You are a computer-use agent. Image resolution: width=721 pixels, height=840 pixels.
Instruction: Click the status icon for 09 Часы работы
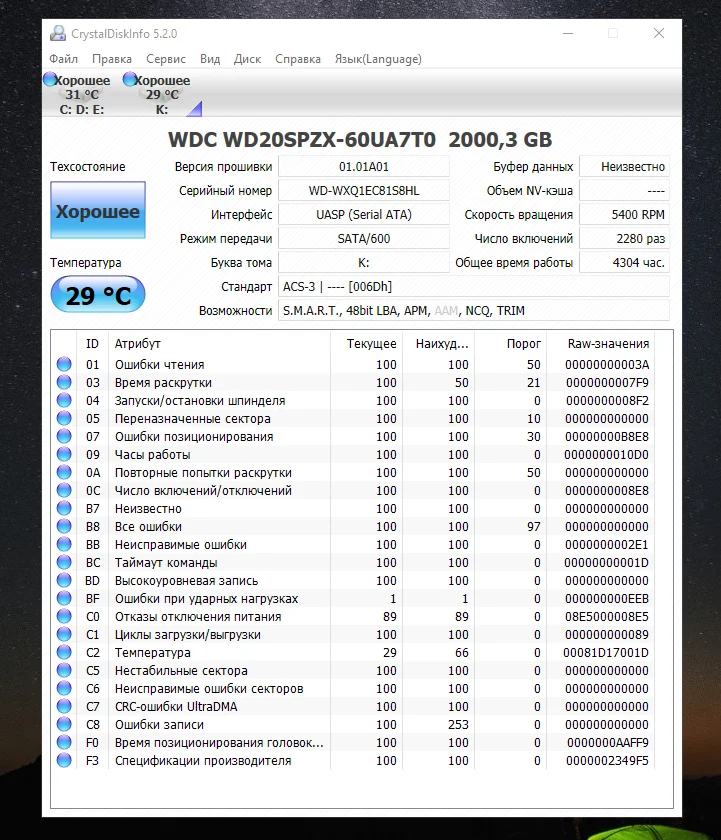(64, 454)
